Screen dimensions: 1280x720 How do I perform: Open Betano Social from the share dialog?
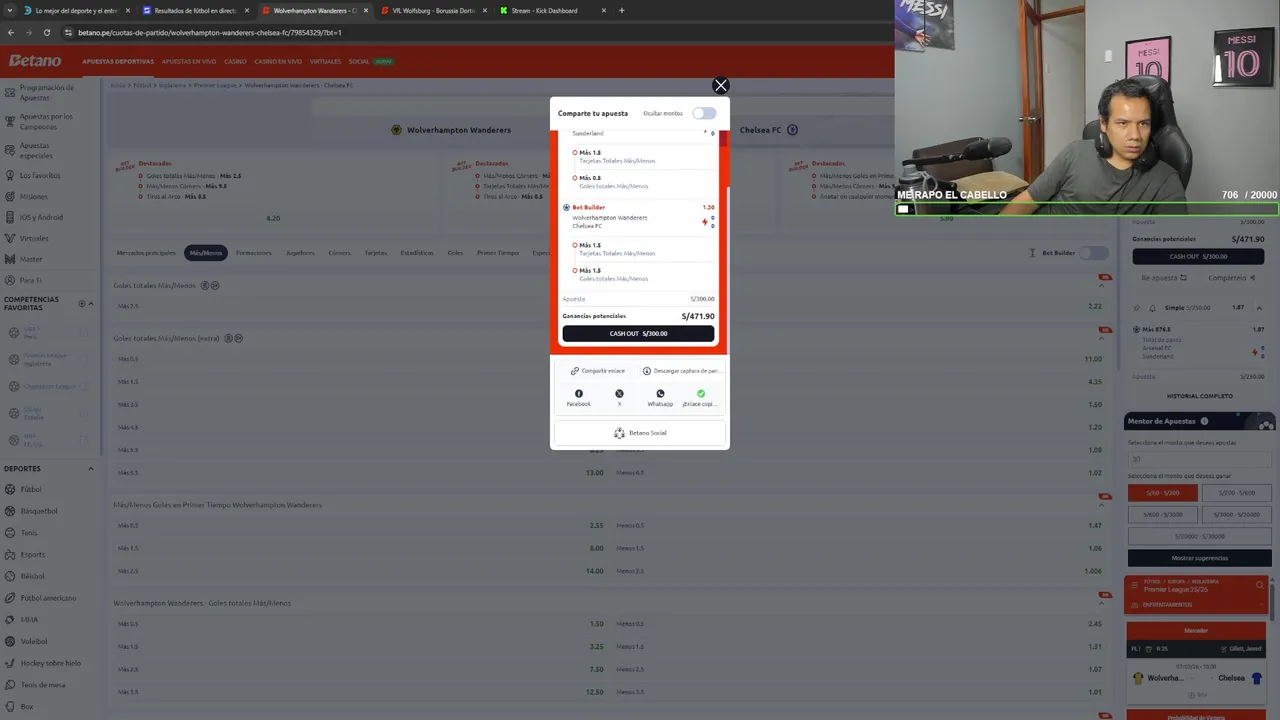(x=640, y=433)
